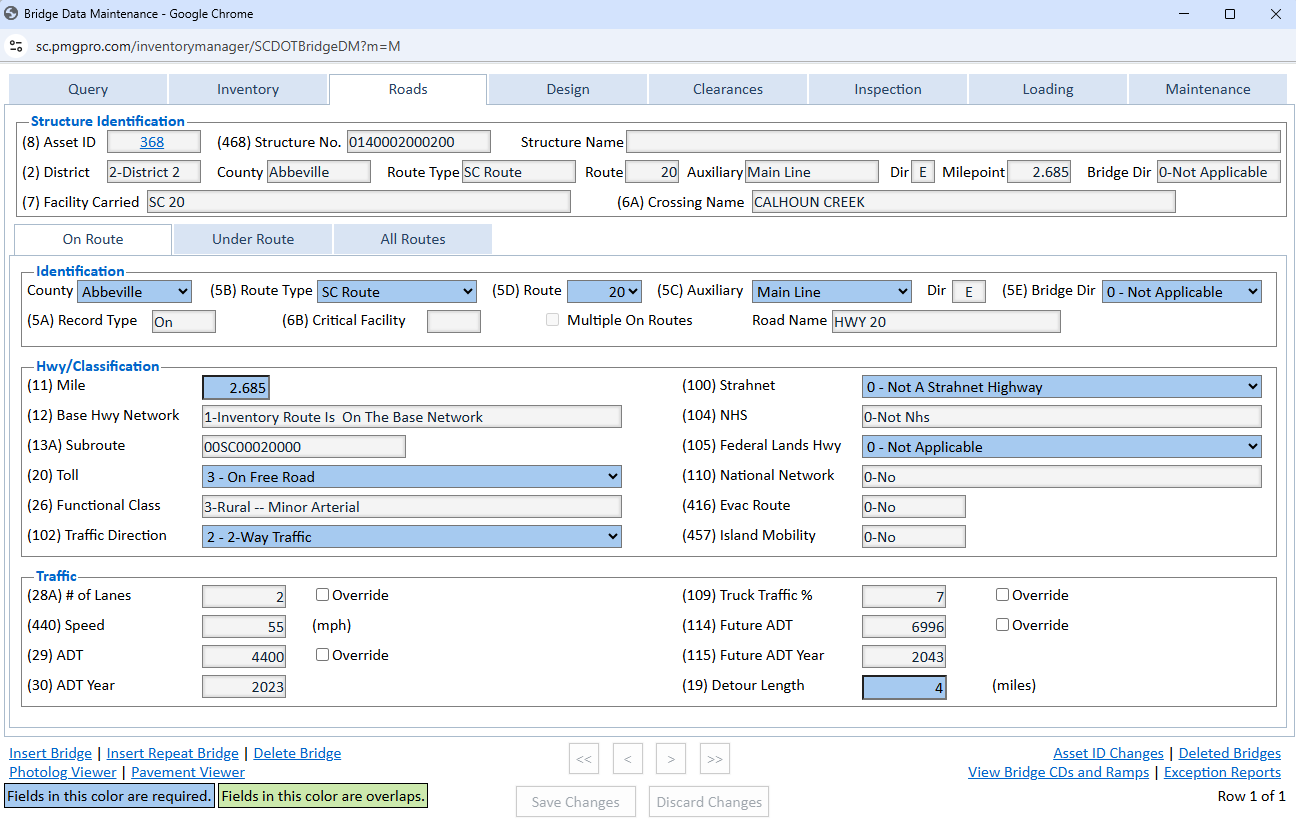Expand the Strahnet dropdown
This screenshot has height=819, width=1296.
[1061, 387]
